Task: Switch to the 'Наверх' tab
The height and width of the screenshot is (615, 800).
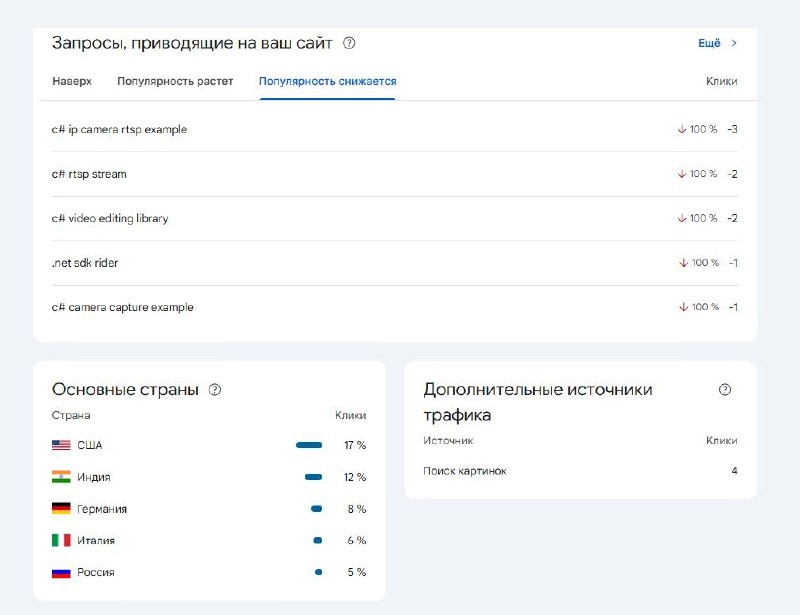Action: [x=69, y=81]
